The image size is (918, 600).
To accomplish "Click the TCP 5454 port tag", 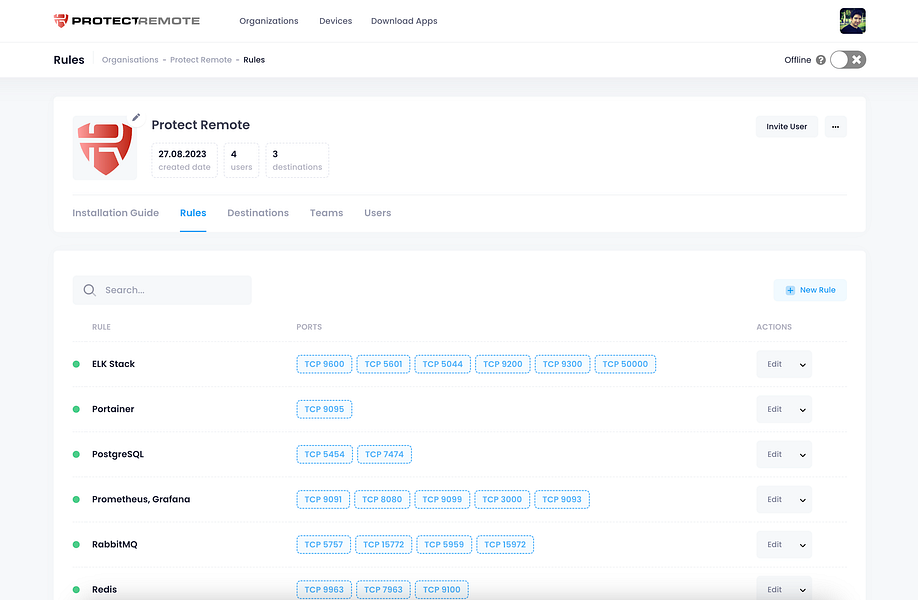I will coord(324,454).
